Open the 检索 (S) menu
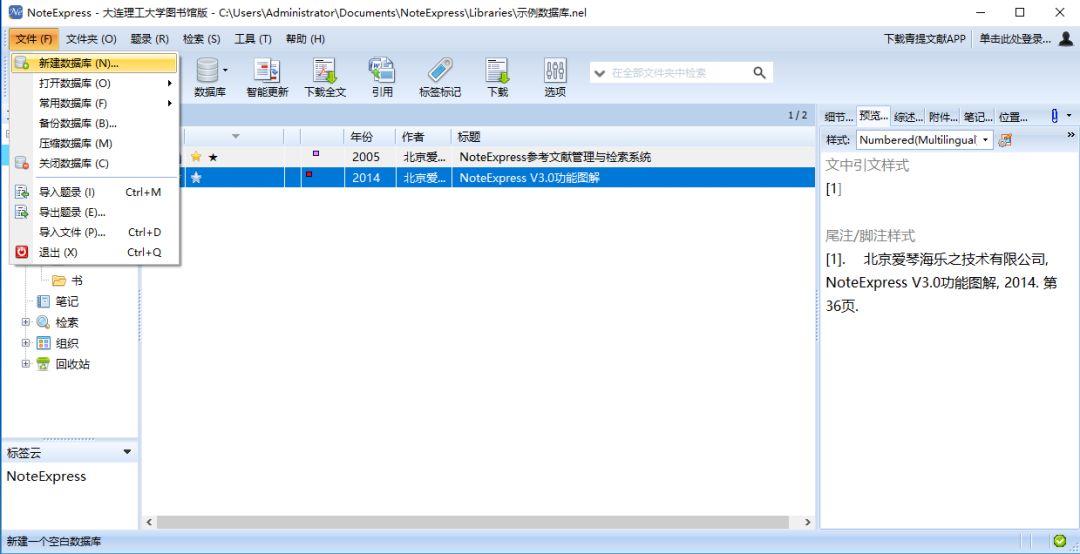Image resolution: width=1080 pixels, height=554 pixels. point(202,39)
